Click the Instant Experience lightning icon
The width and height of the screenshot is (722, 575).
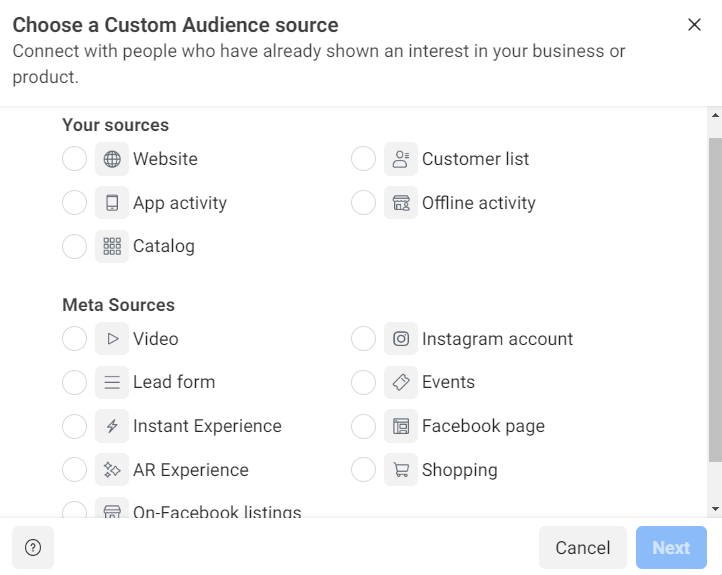tap(112, 426)
